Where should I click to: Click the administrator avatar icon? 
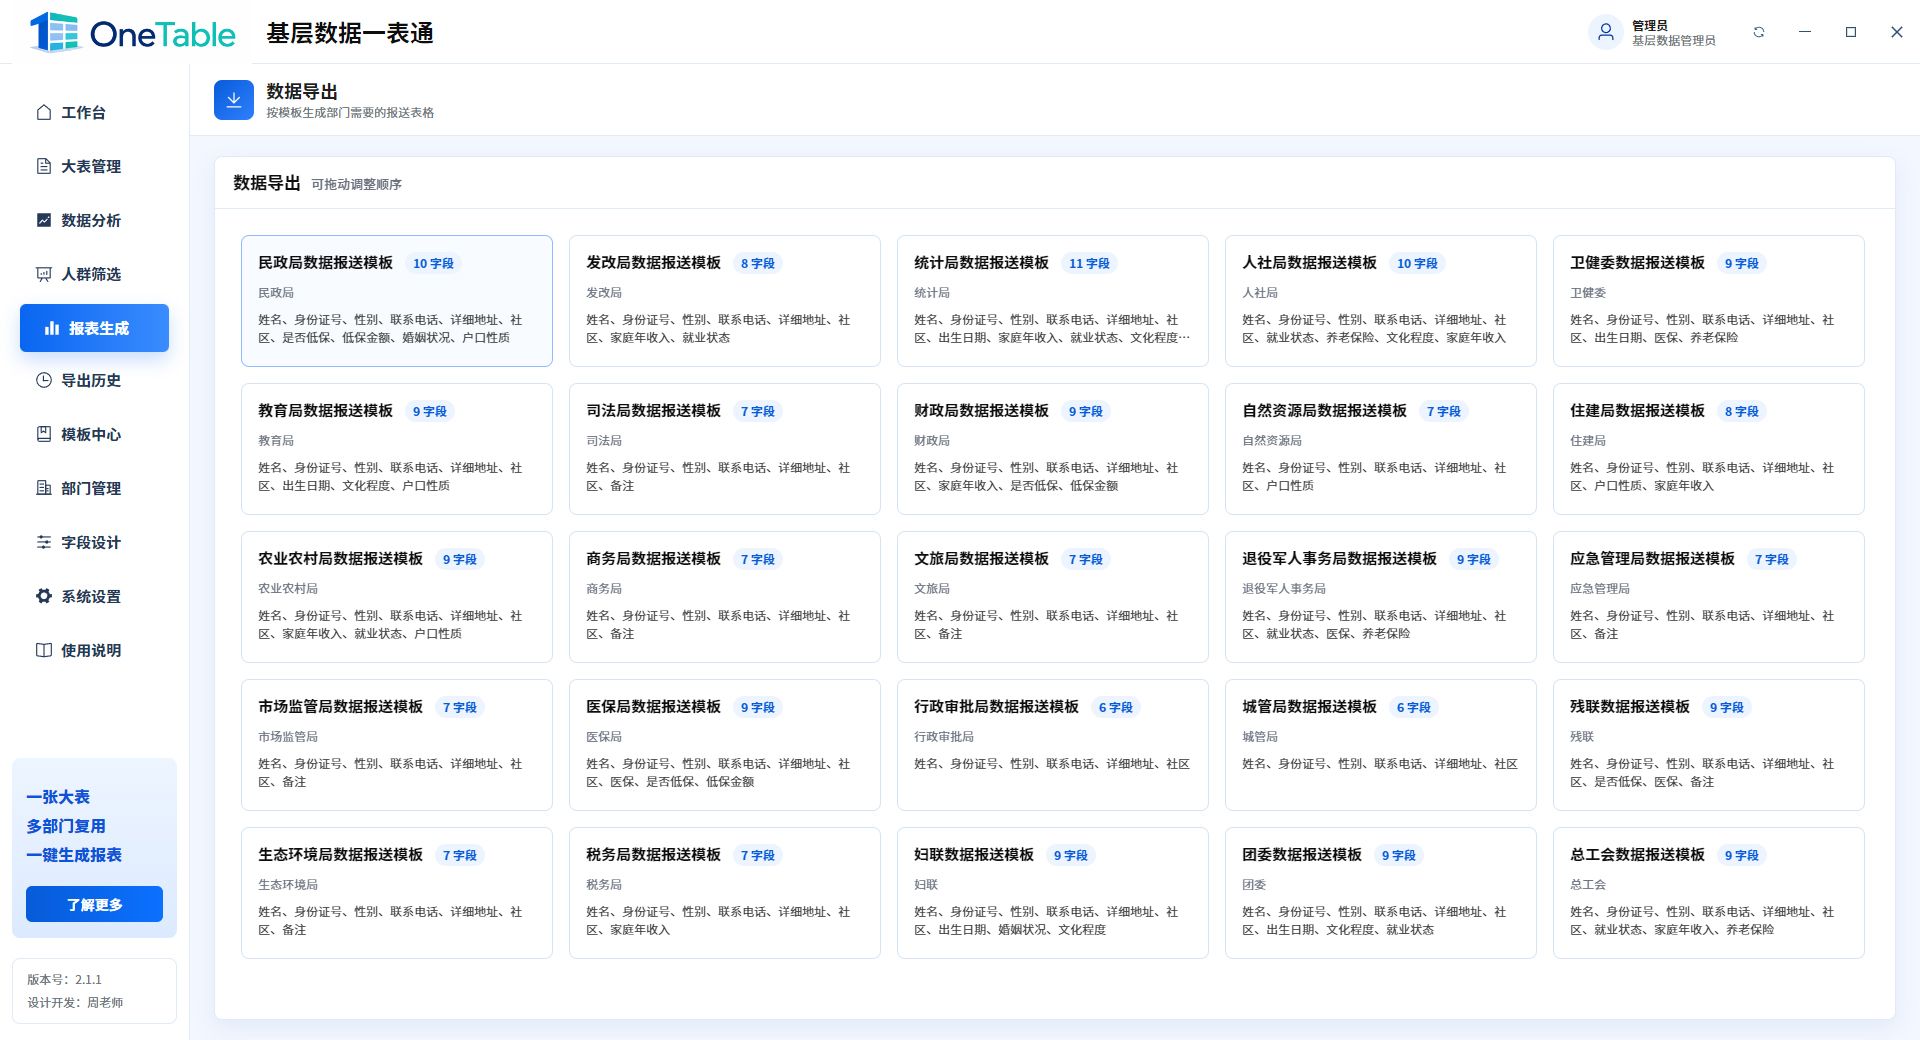[x=1606, y=32]
